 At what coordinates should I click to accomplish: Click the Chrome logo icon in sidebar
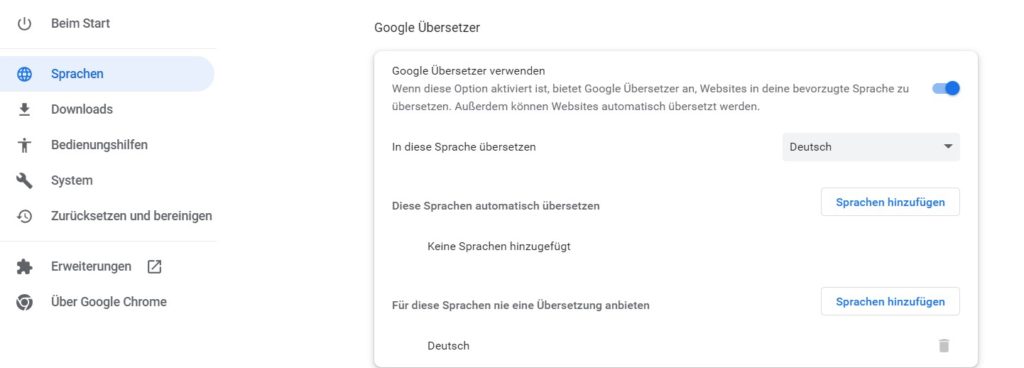[x=24, y=302]
